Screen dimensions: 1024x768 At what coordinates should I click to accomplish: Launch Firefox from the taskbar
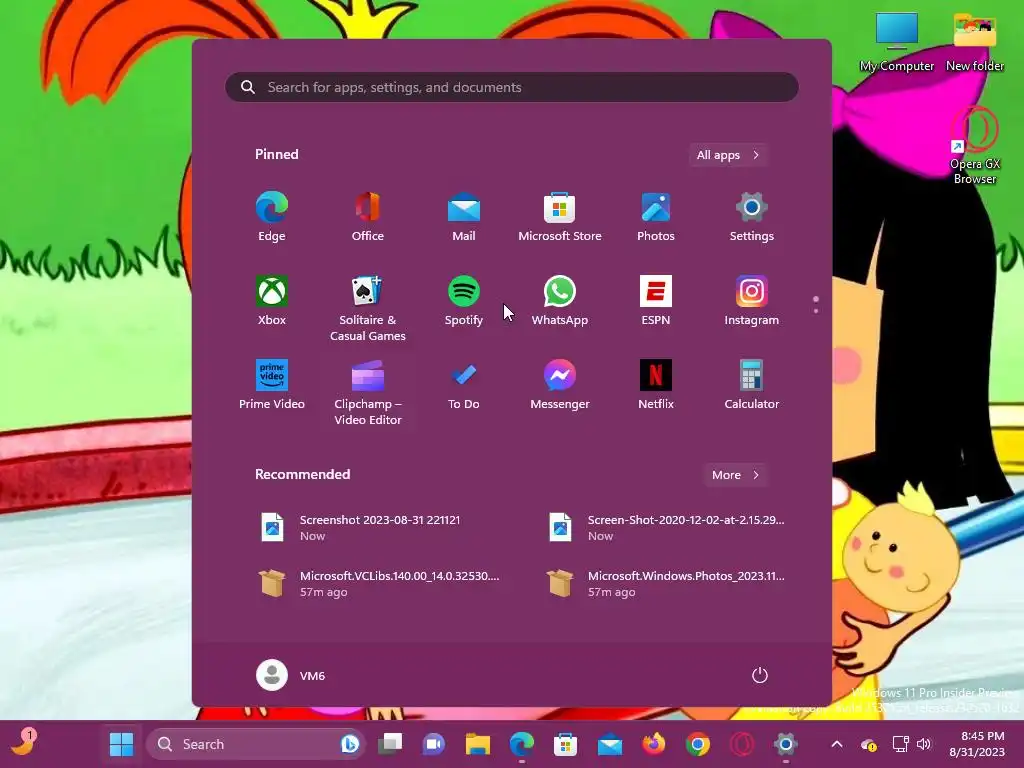654,744
